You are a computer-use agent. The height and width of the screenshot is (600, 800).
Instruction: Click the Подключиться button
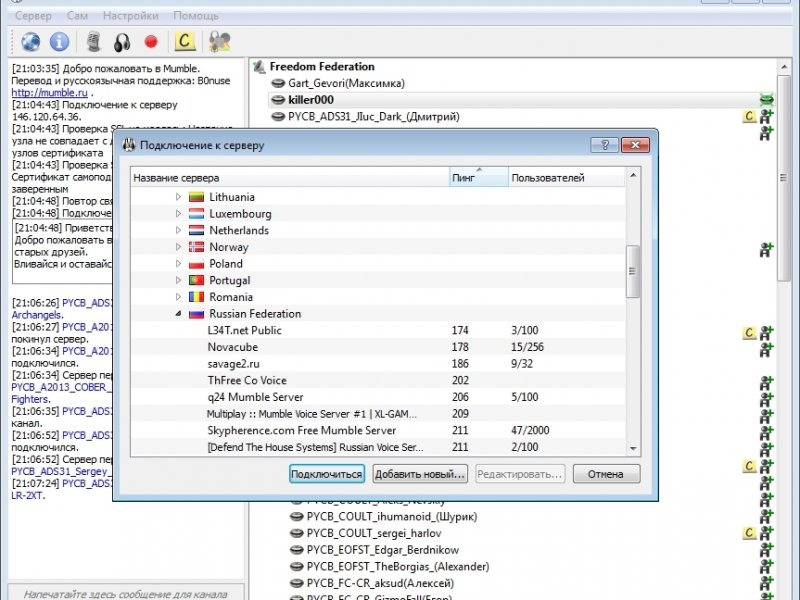(x=327, y=474)
